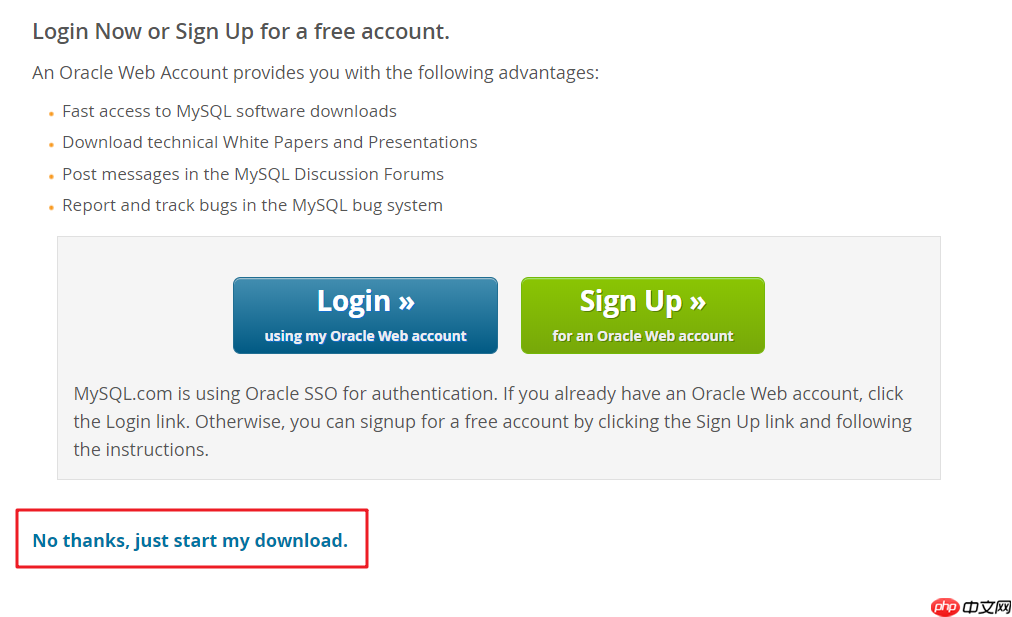Click the Login Now or Sign Up heading
The image size is (1012, 617).
tap(240, 31)
